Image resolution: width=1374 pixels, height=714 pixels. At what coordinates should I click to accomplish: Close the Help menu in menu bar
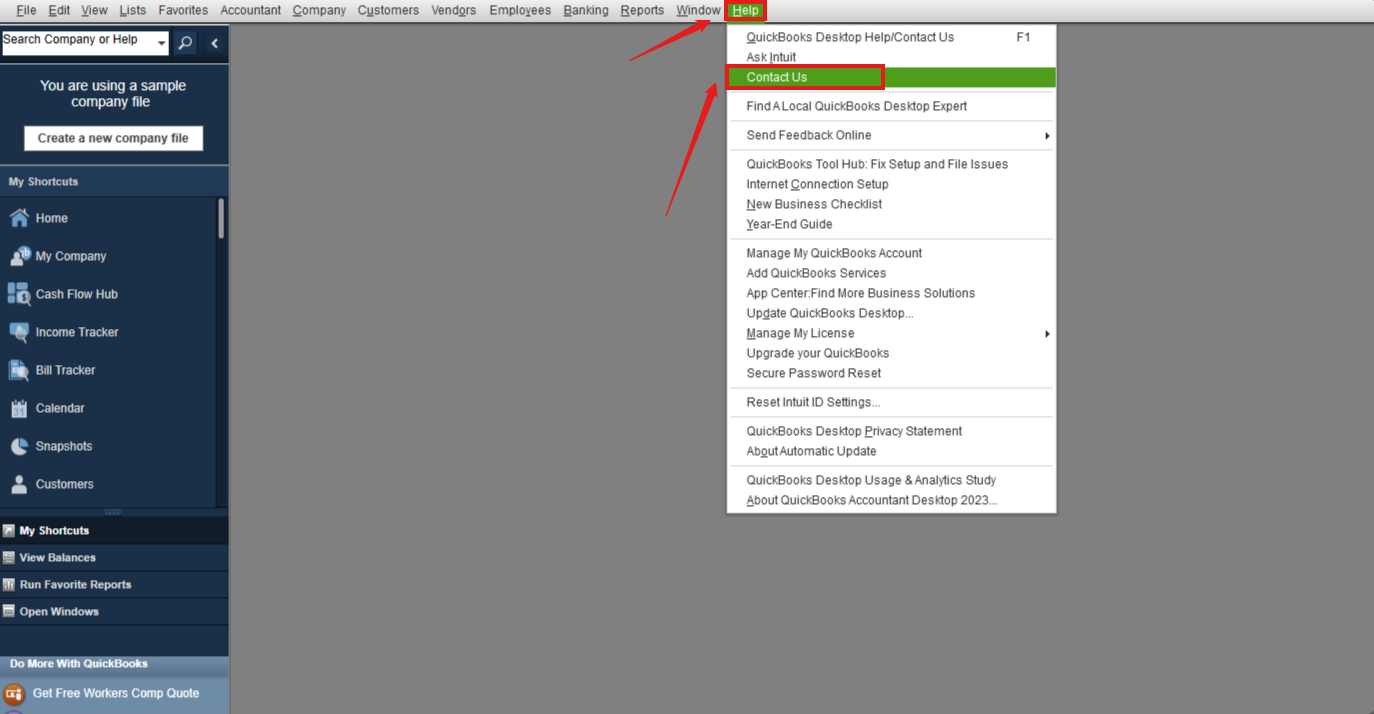coord(745,11)
